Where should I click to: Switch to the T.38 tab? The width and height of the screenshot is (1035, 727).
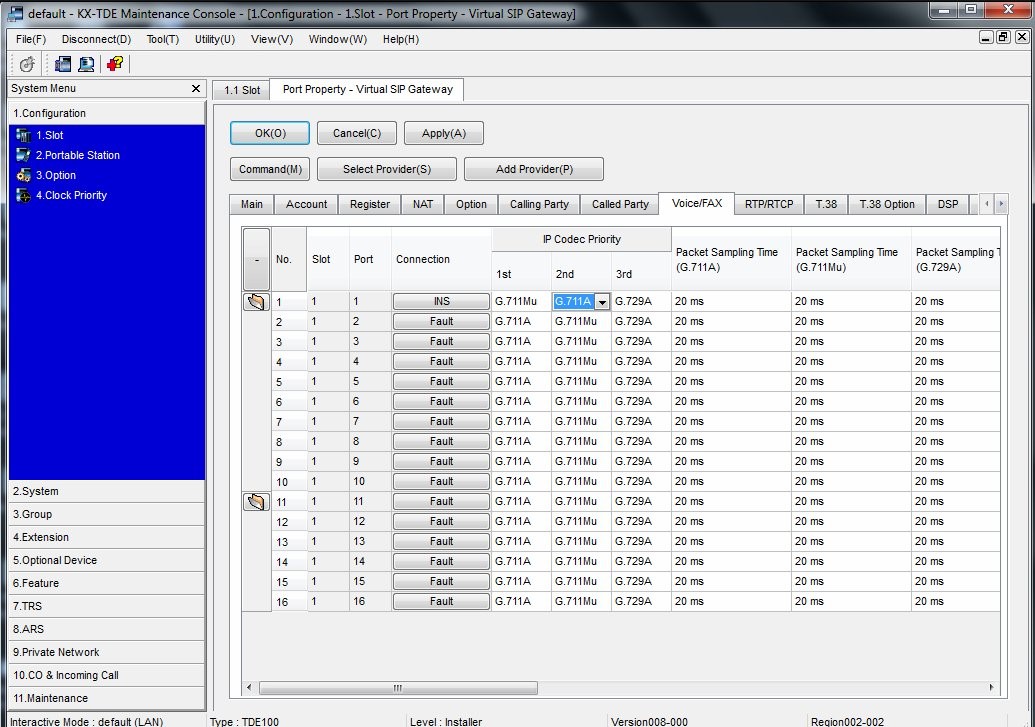click(x=826, y=205)
